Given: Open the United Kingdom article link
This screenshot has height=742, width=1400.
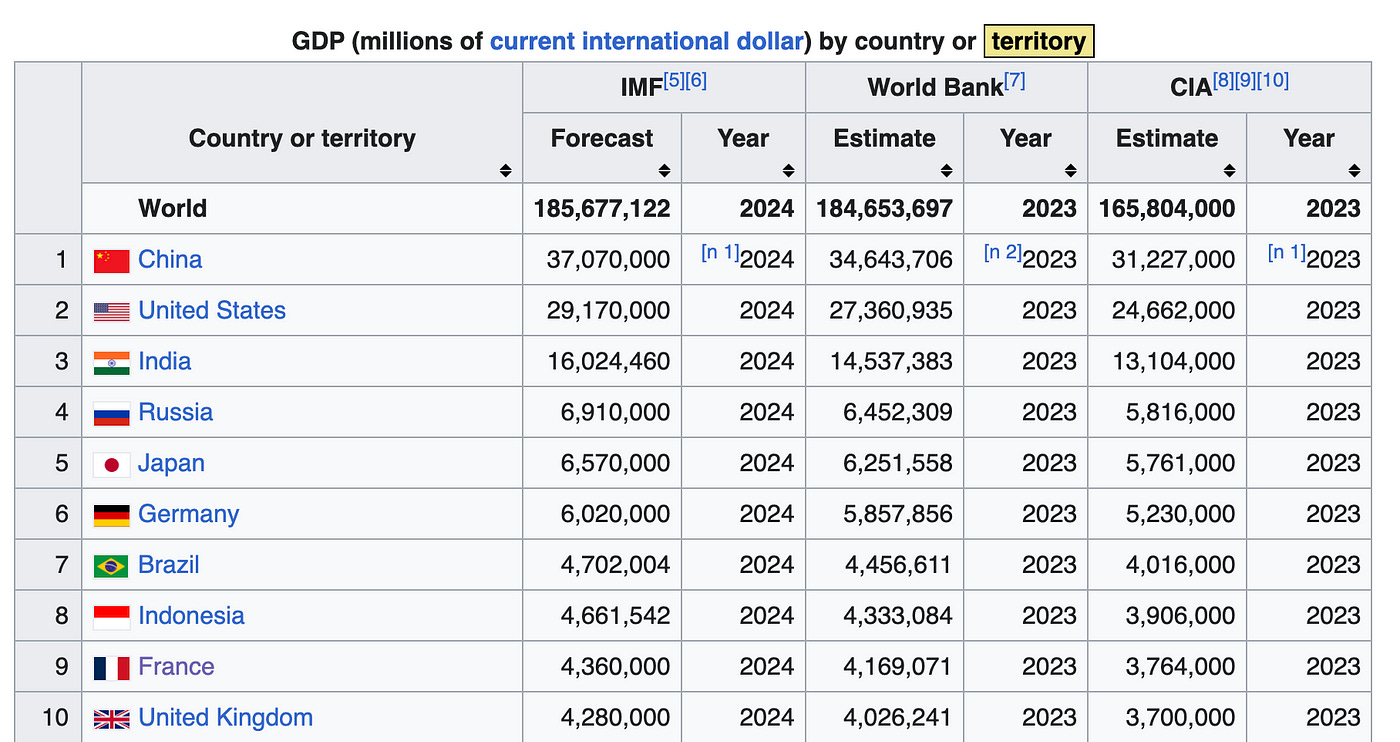Looking at the screenshot, I should [x=226, y=719].
